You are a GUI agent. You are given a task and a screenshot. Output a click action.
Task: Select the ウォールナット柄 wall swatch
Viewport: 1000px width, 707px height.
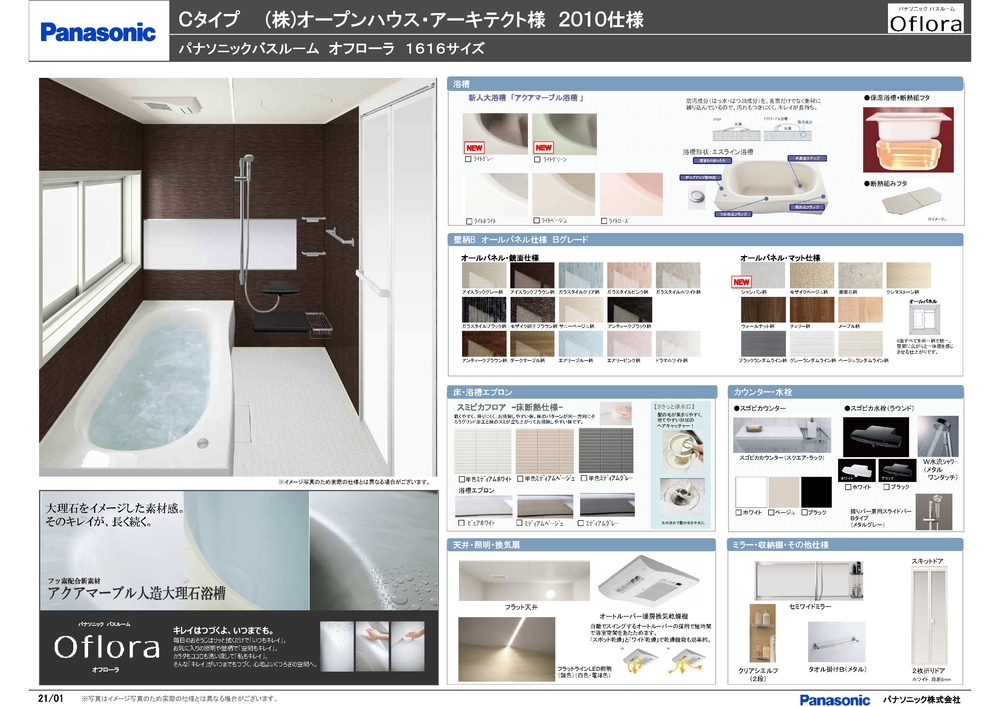coord(763,310)
